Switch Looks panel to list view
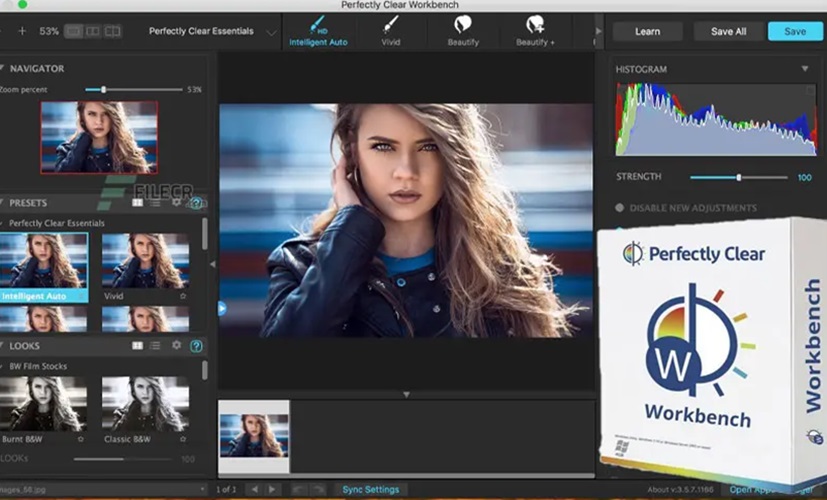 156,345
